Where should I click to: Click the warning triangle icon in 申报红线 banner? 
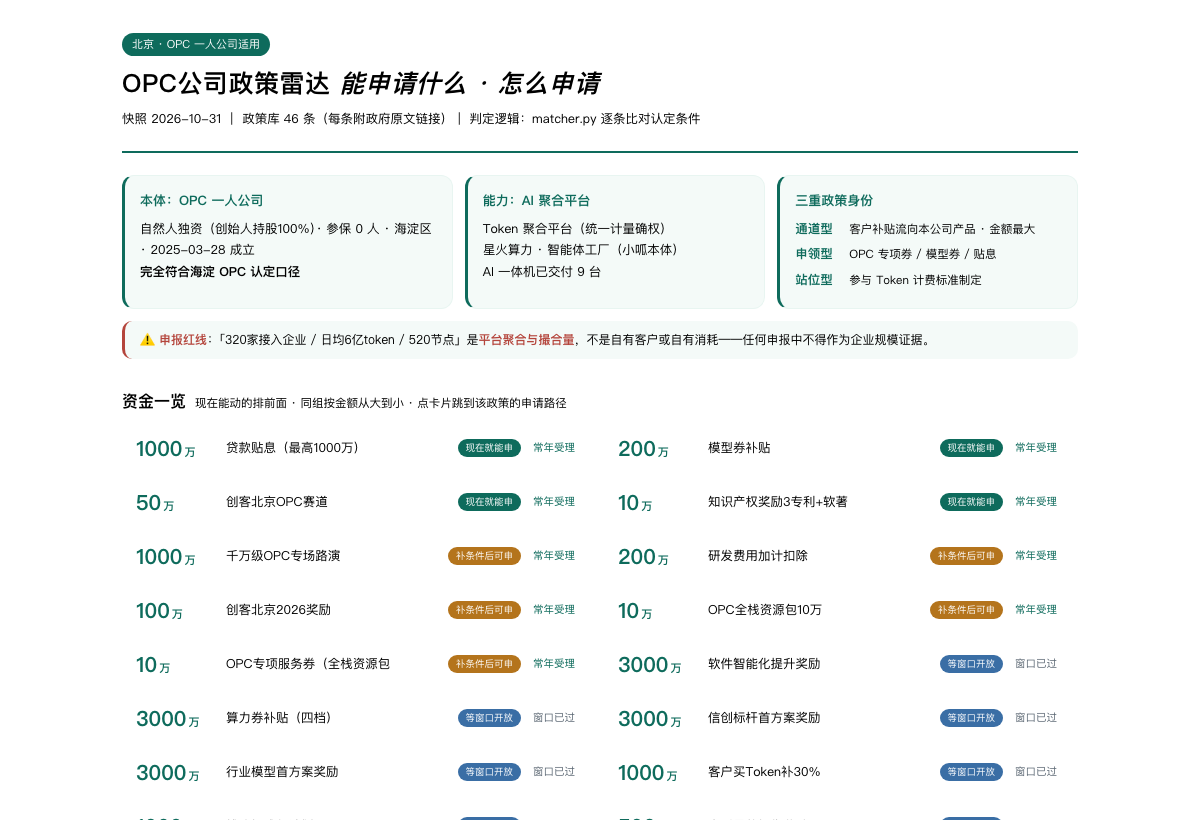[x=147, y=340]
